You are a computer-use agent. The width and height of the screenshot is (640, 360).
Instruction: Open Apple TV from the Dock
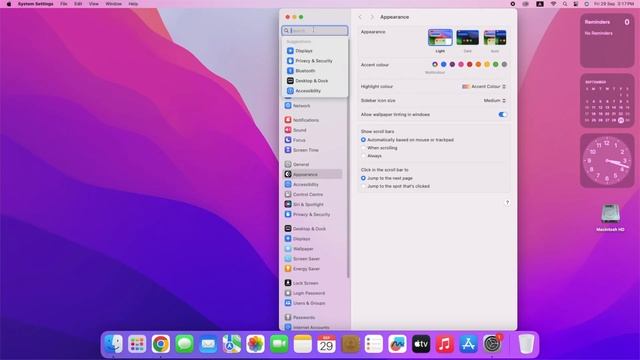[421, 344]
